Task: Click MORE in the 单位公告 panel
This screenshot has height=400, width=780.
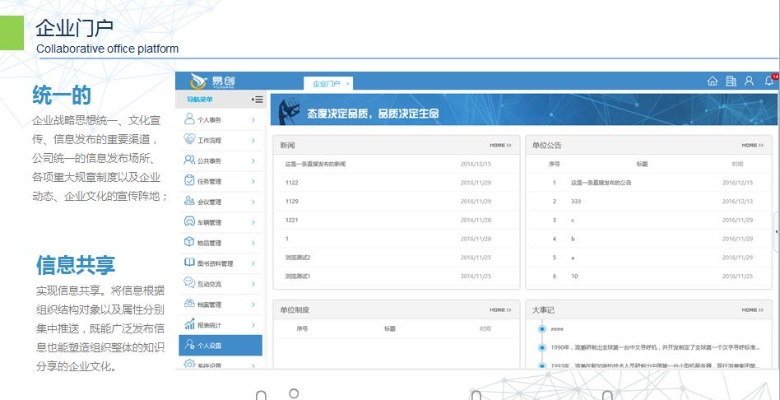Action: pos(753,145)
